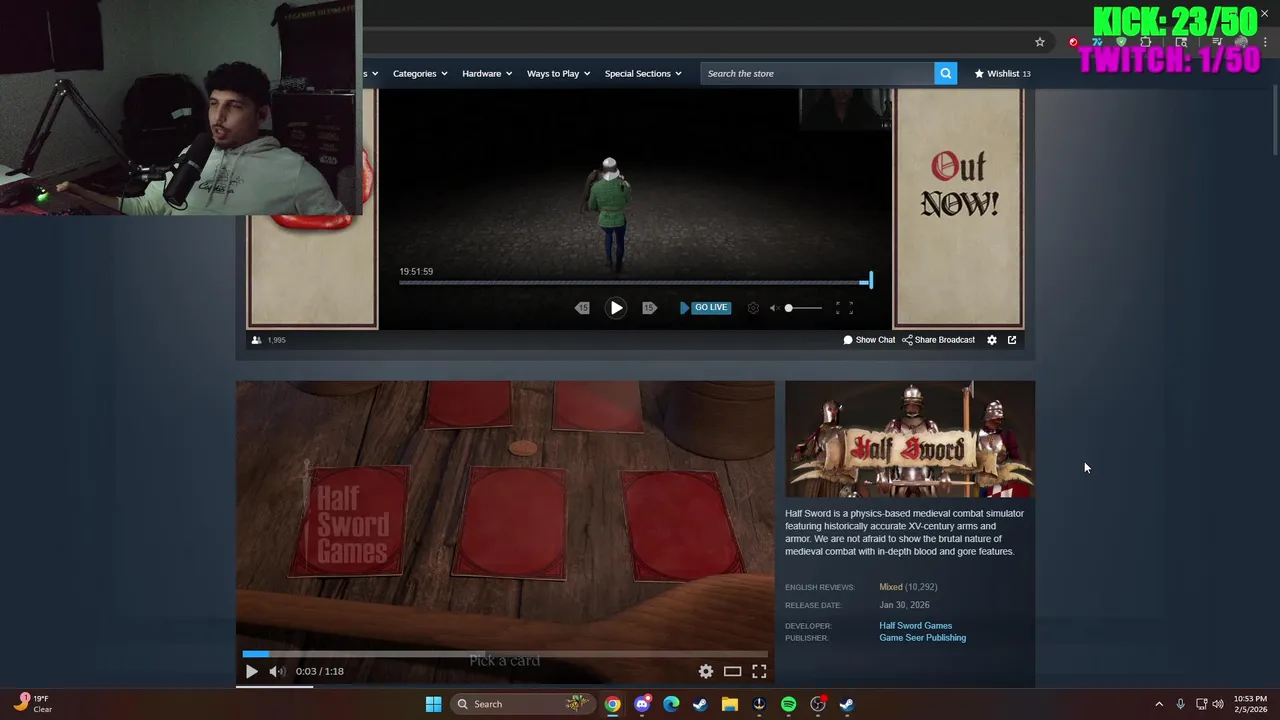Open system volume tray icon
The width and height of the screenshot is (1280, 720).
1218,704
